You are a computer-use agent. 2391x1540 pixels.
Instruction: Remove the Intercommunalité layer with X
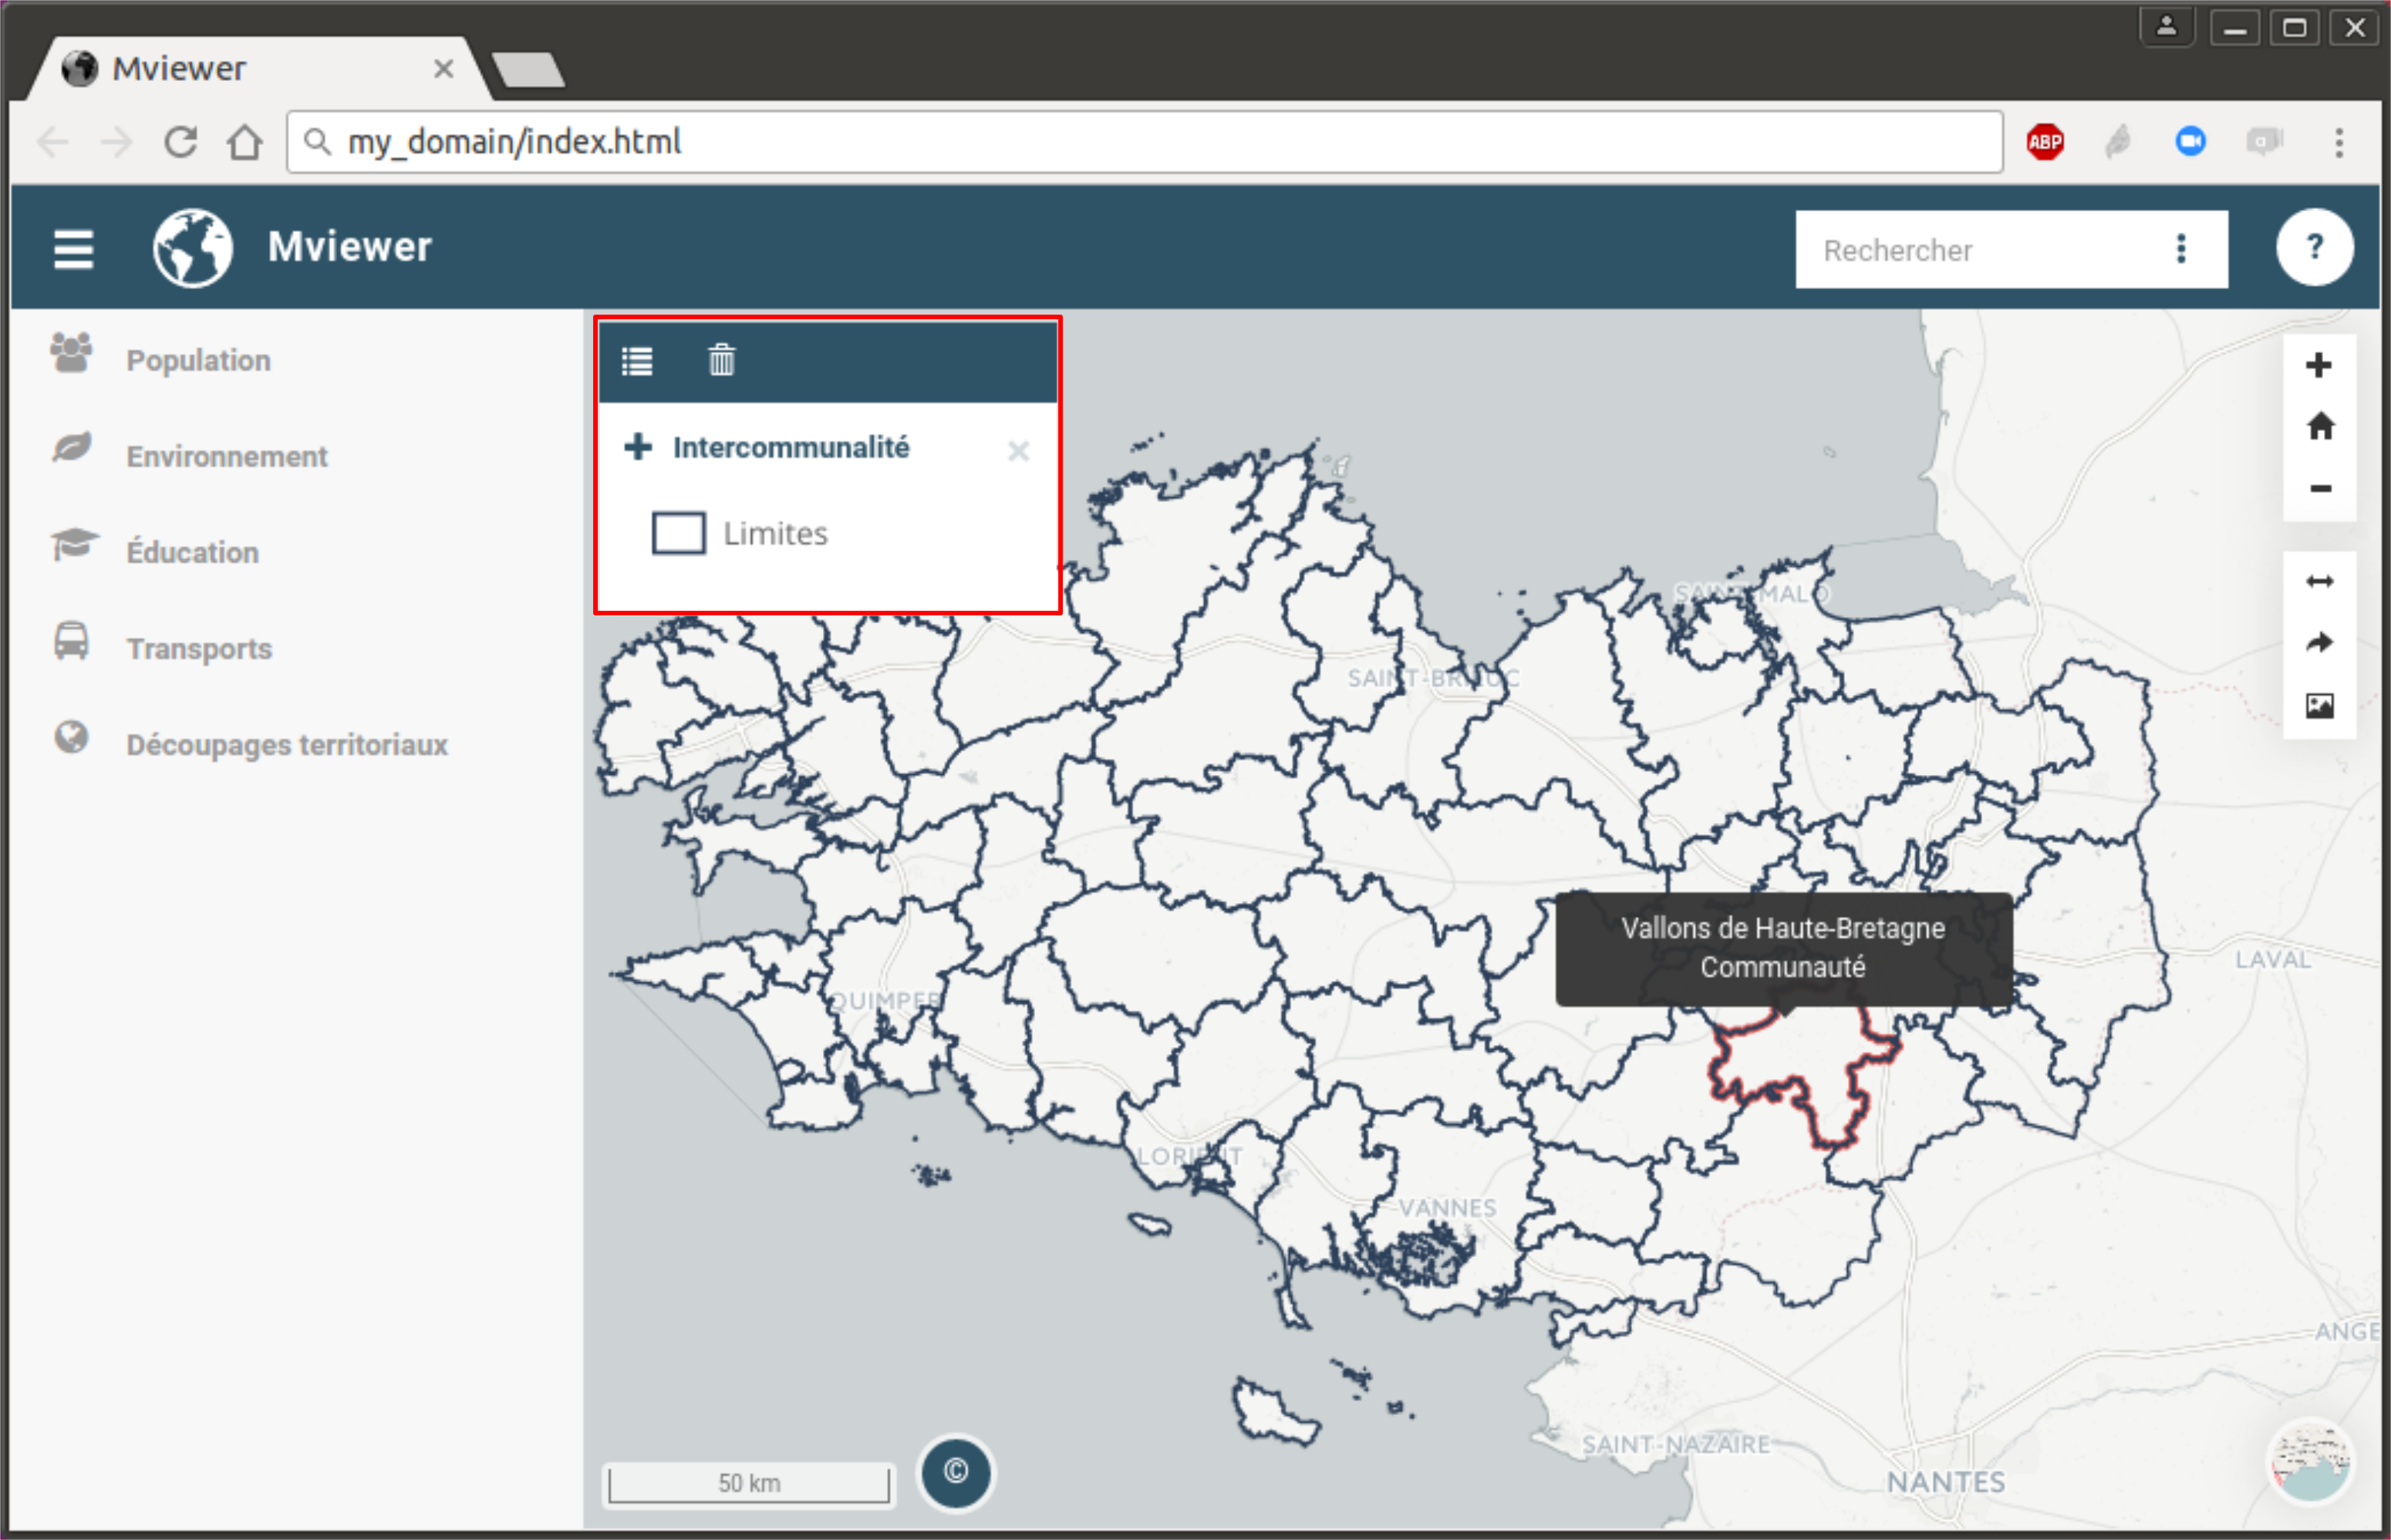point(1018,451)
